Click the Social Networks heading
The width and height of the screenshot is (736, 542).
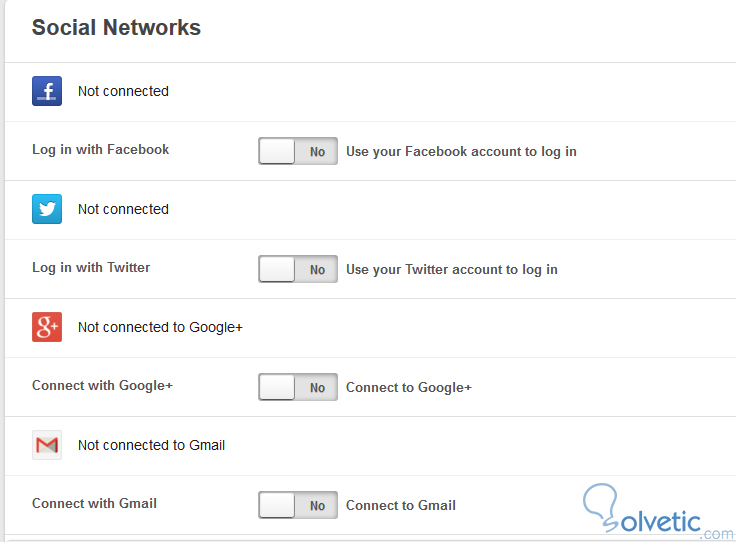point(116,28)
